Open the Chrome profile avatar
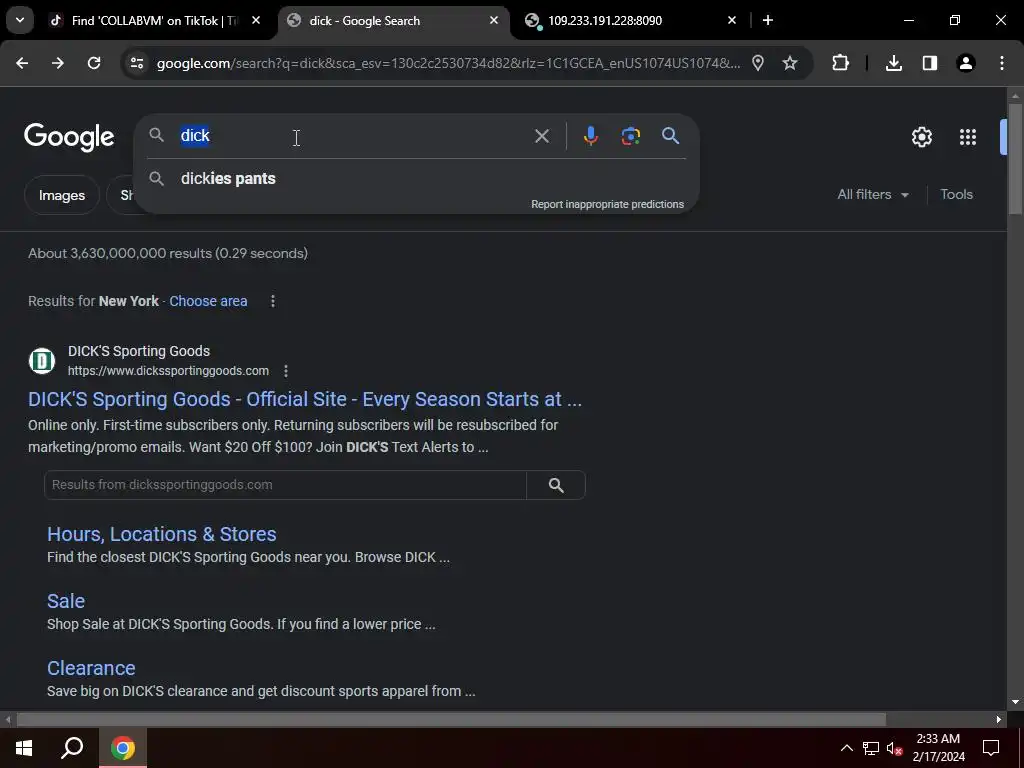The width and height of the screenshot is (1024, 768). (x=966, y=63)
